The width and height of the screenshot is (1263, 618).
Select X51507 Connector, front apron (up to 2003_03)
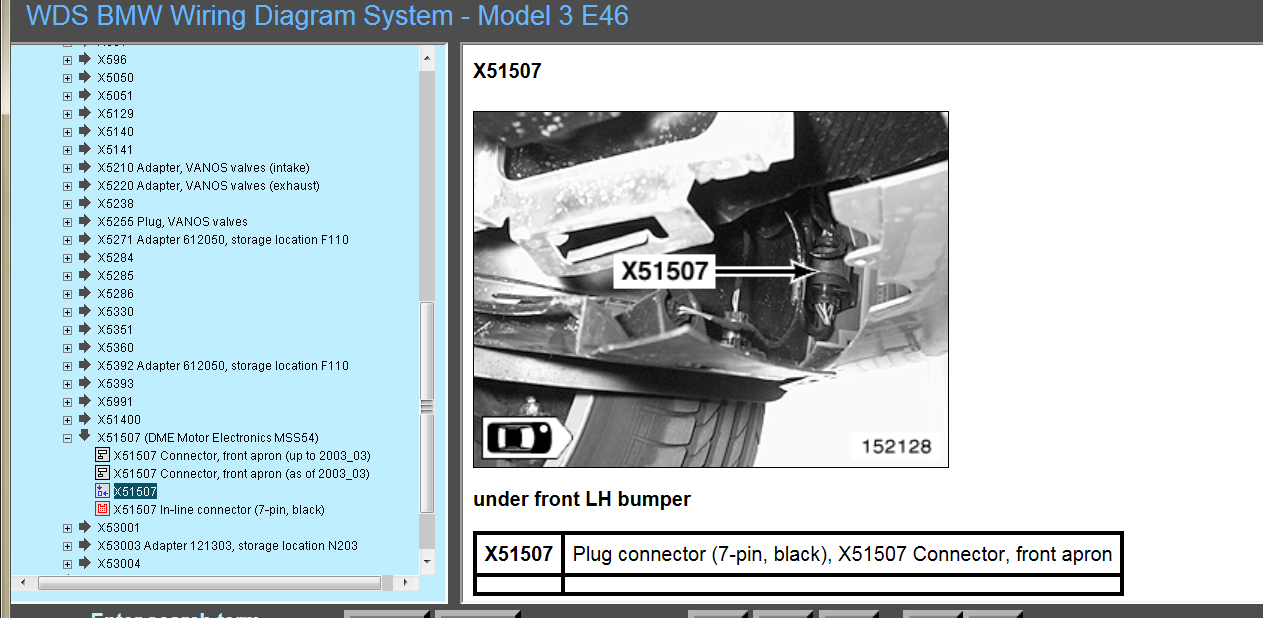pyautogui.click(x=241, y=456)
